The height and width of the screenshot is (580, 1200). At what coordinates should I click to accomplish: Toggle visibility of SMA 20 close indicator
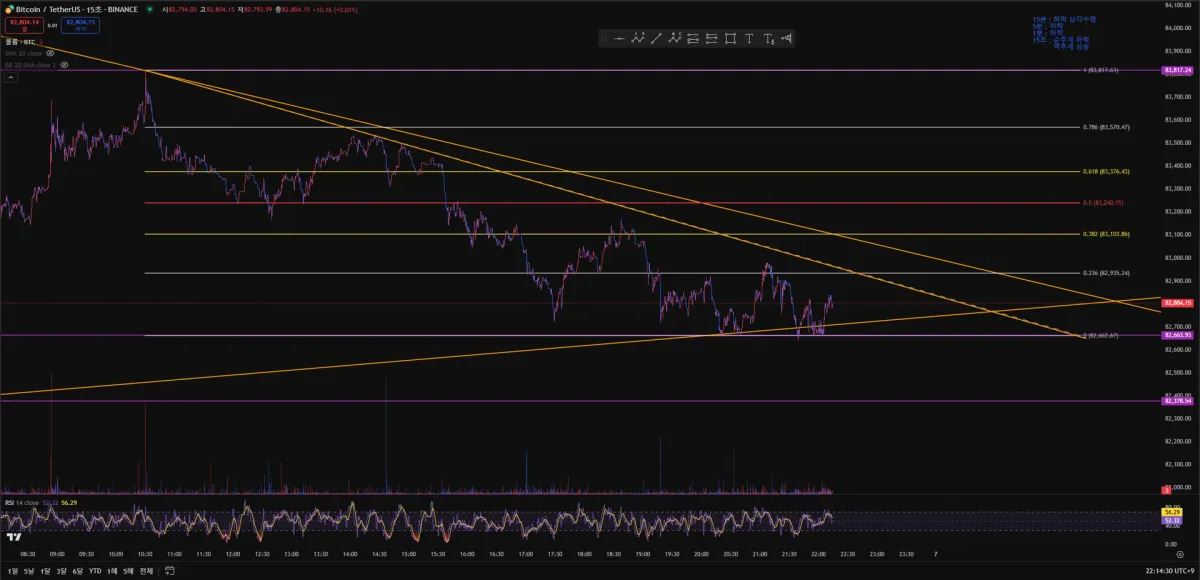coord(50,53)
